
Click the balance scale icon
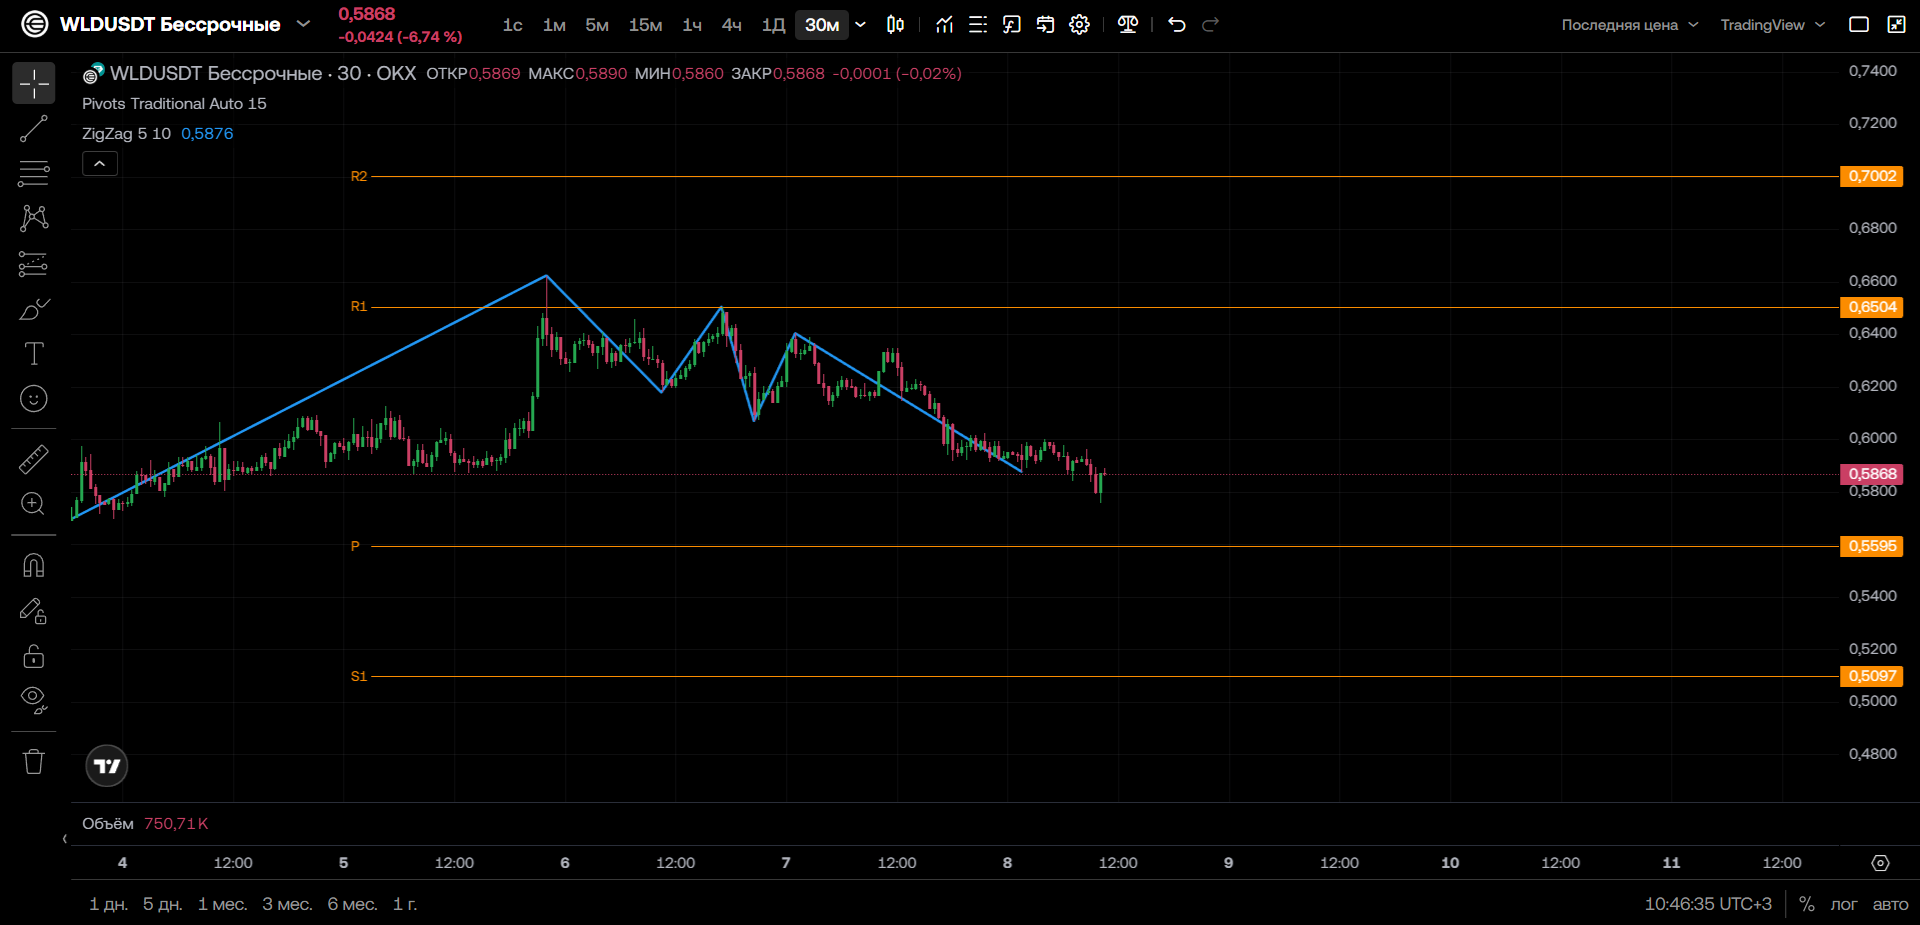(1128, 24)
